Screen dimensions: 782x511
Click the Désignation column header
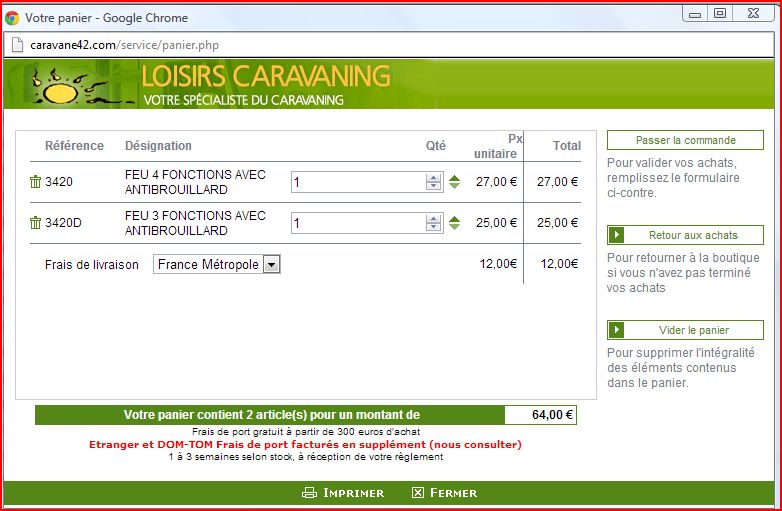(x=158, y=146)
